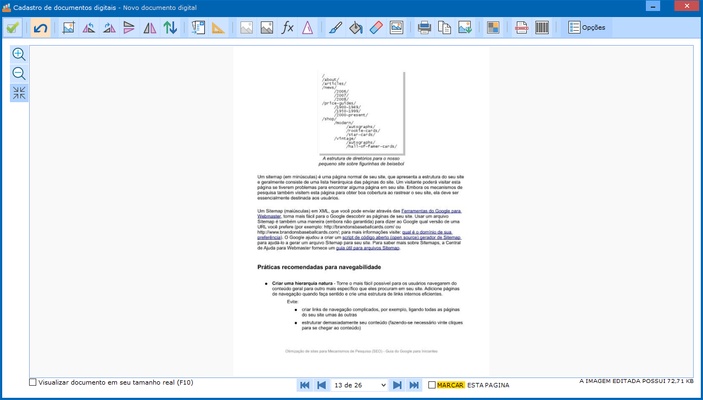The height and width of the screenshot is (400, 703).
Task: Select the paint bucket fill tool
Action: point(355,27)
